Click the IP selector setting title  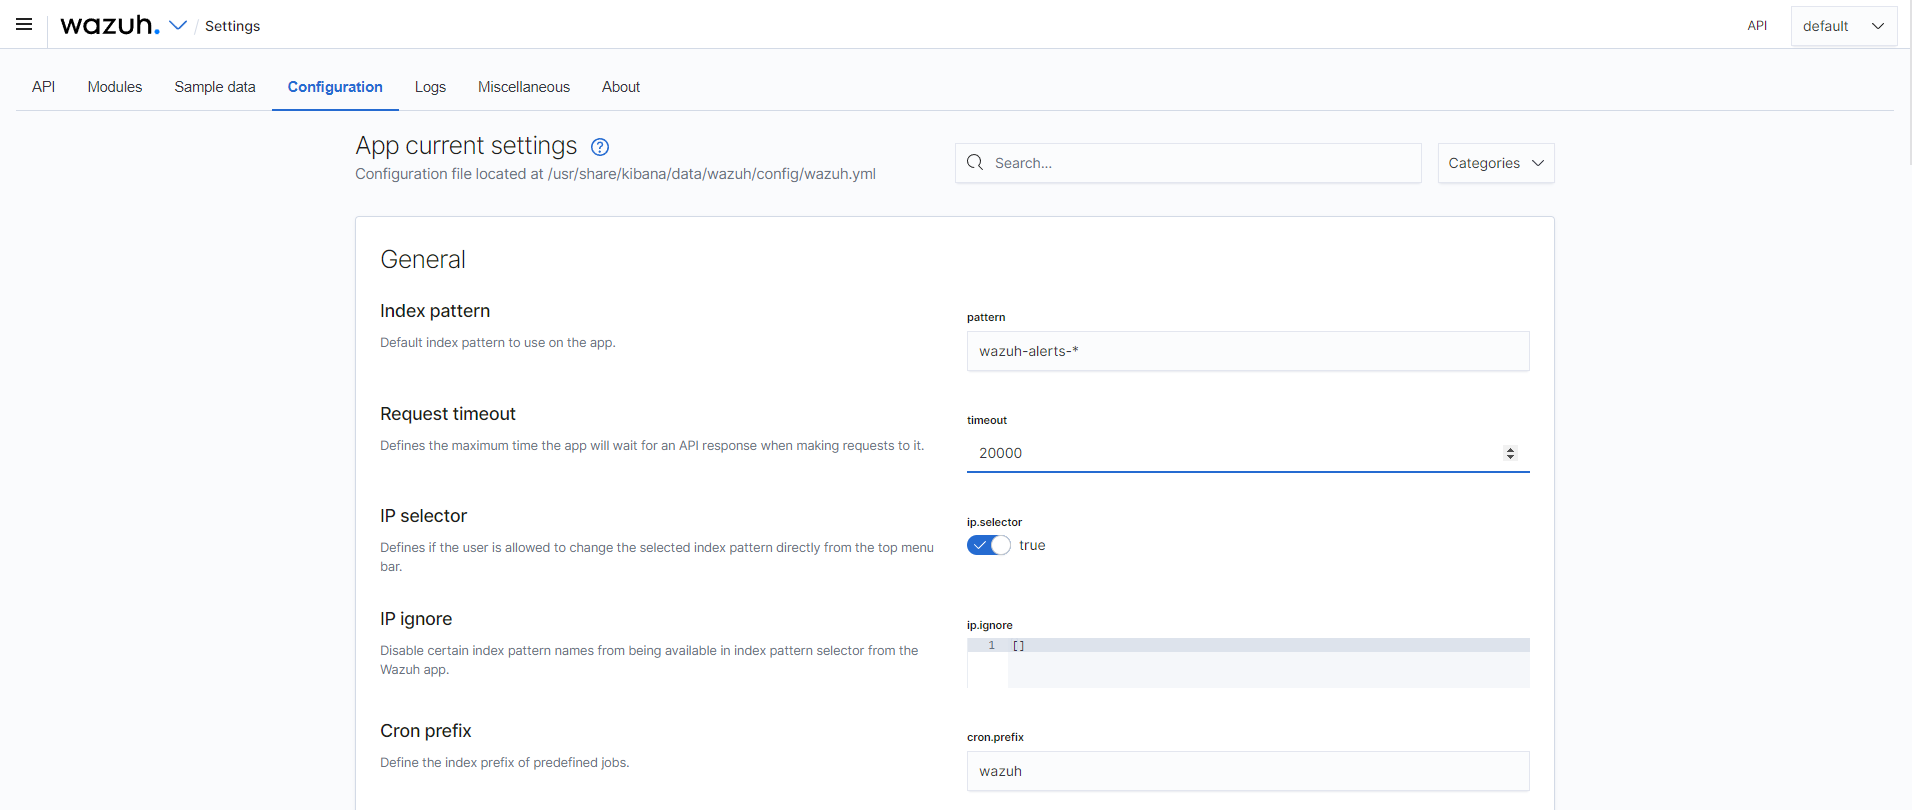coord(423,516)
